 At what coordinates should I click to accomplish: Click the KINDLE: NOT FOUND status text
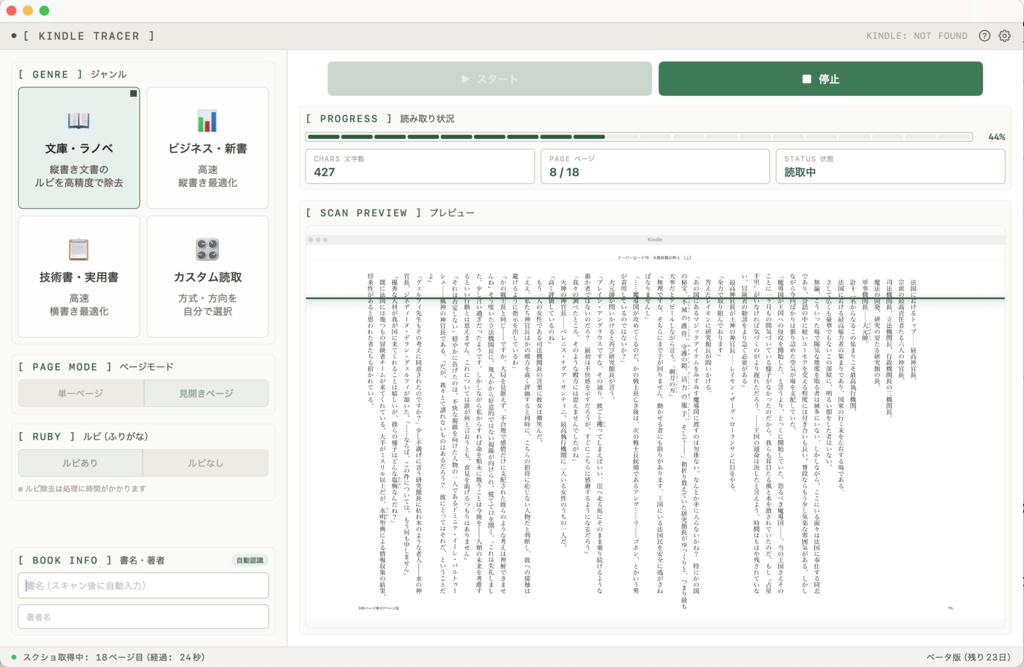point(917,36)
